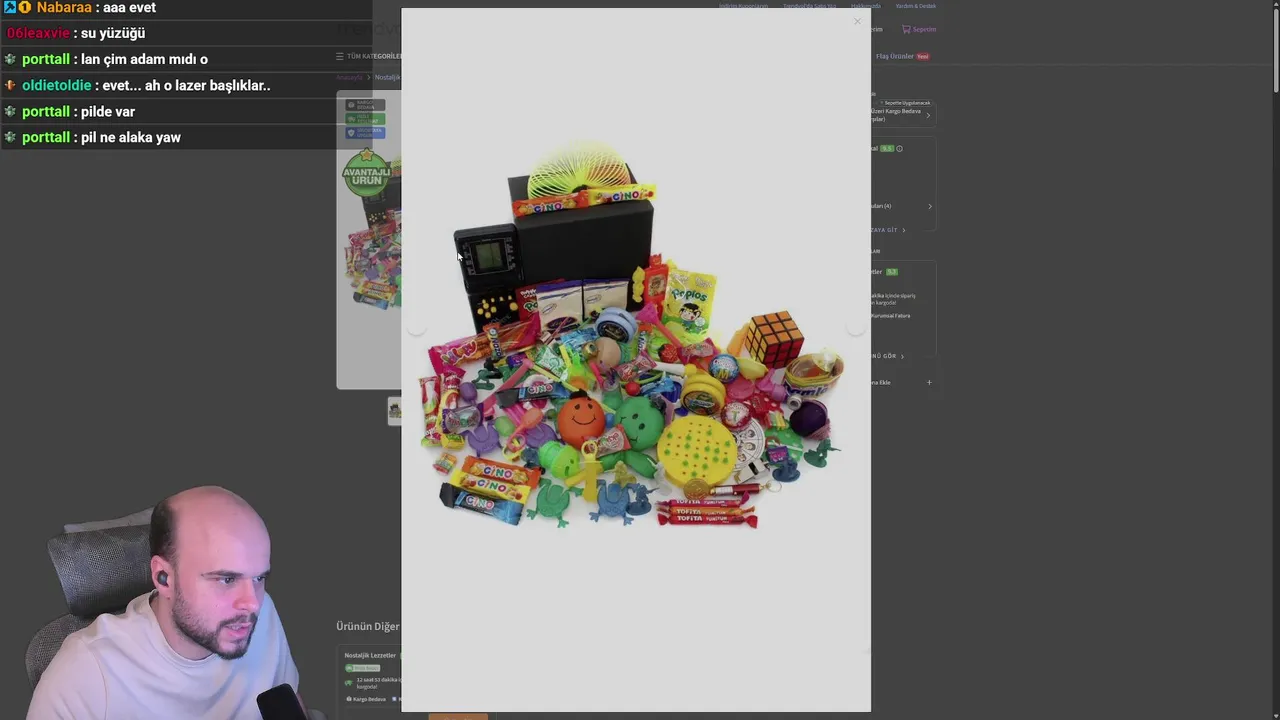Screen dimensions: 1280x720
Task: Show the previous image with the lightbox left arrow
Action: pos(417,327)
